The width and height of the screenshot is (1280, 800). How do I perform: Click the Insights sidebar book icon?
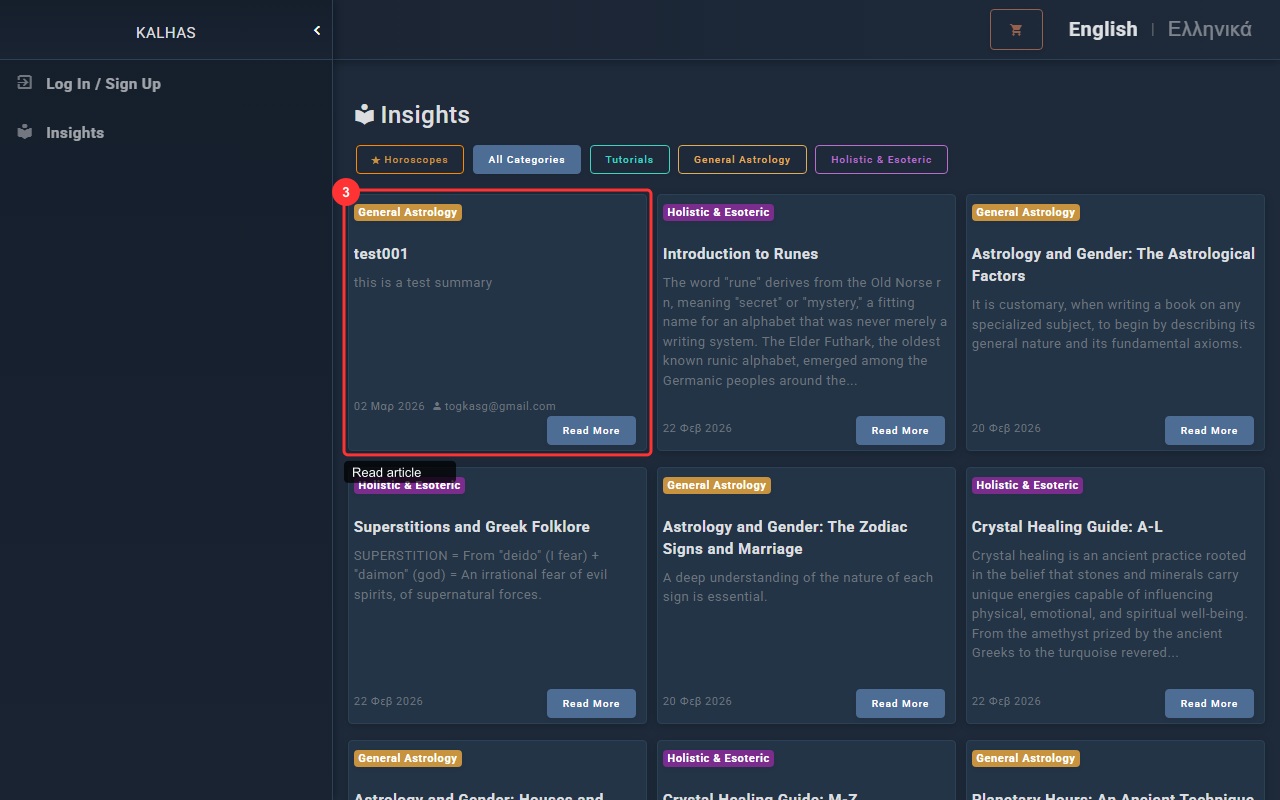(25, 132)
